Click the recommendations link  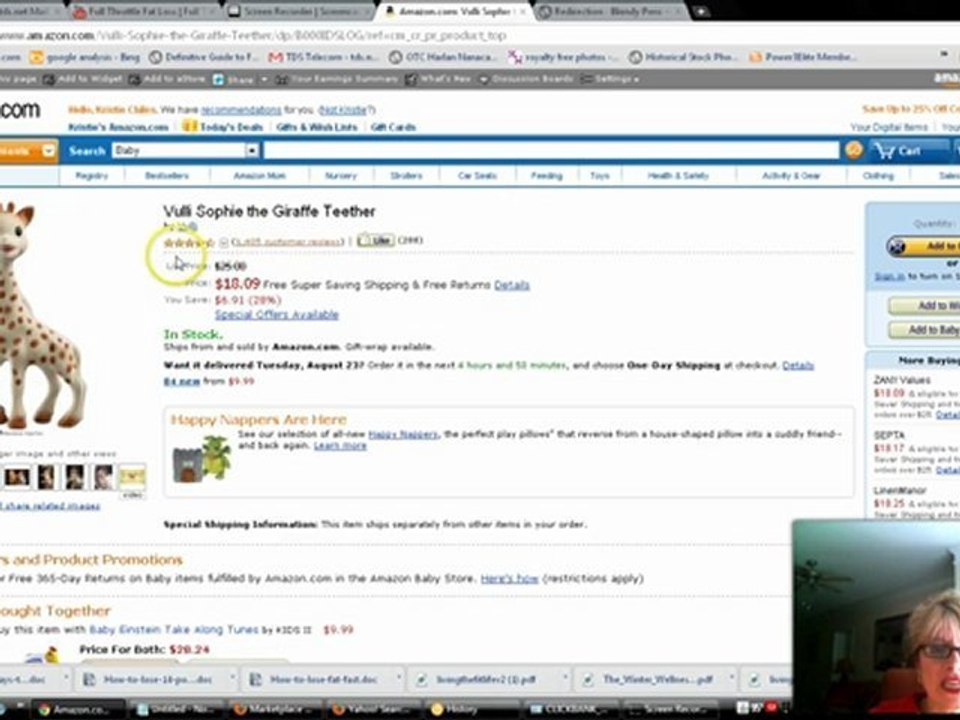241,110
